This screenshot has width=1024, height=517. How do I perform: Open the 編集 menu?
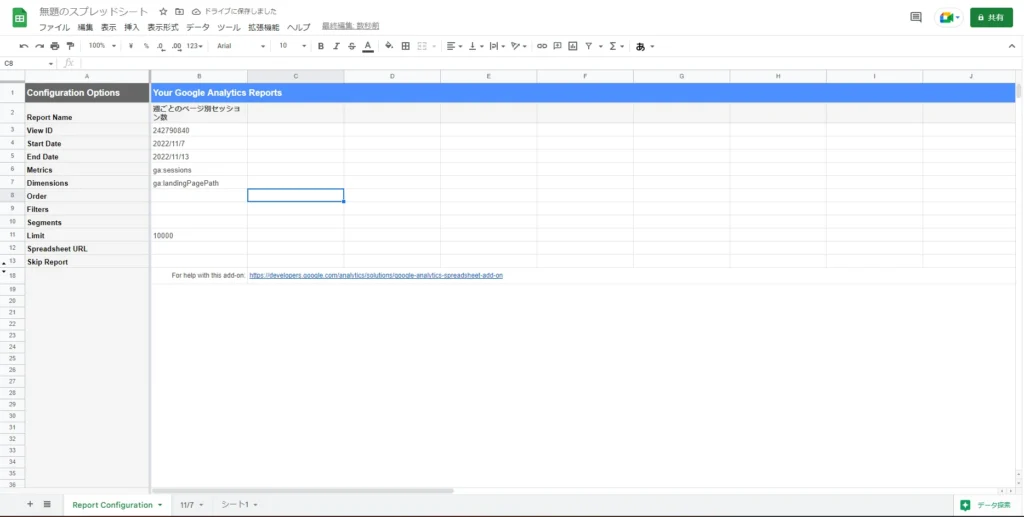click(x=86, y=27)
